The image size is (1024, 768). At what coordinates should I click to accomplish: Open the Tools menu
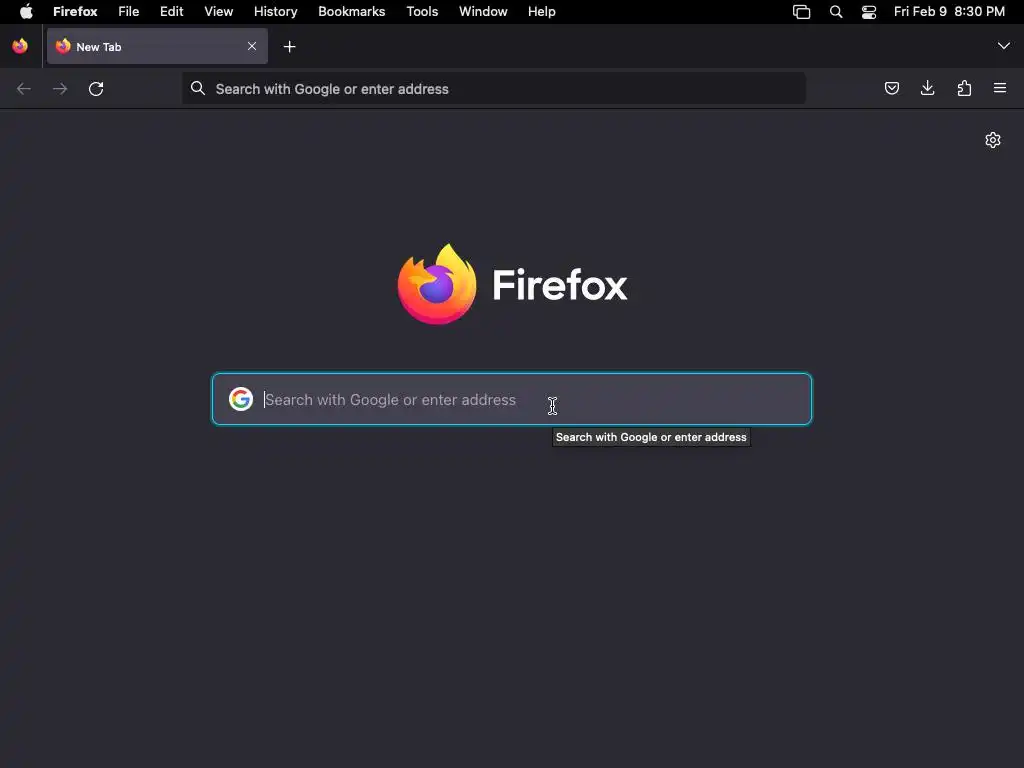click(422, 11)
